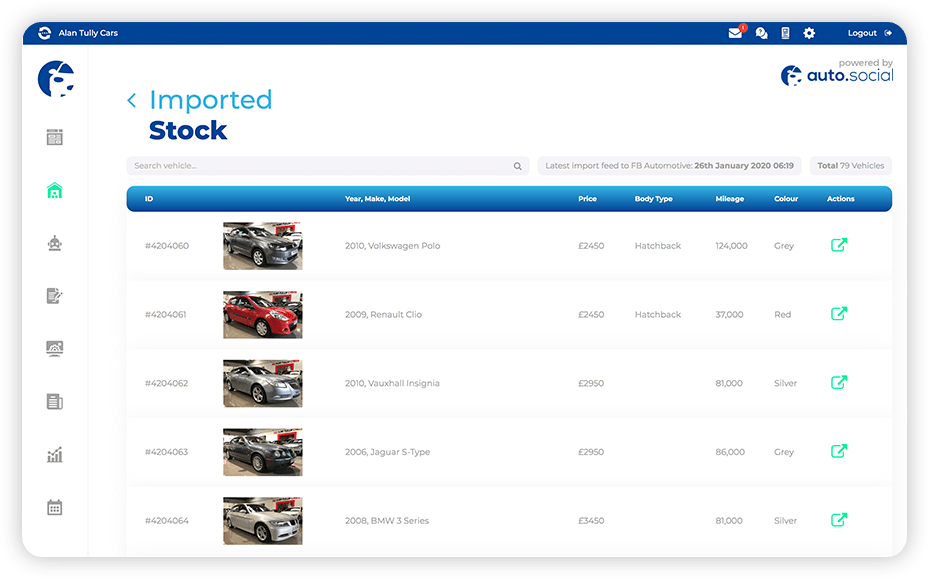Click the powered by auto.social logo
The width and height of the screenshot is (929, 579).
click(837, 72)
